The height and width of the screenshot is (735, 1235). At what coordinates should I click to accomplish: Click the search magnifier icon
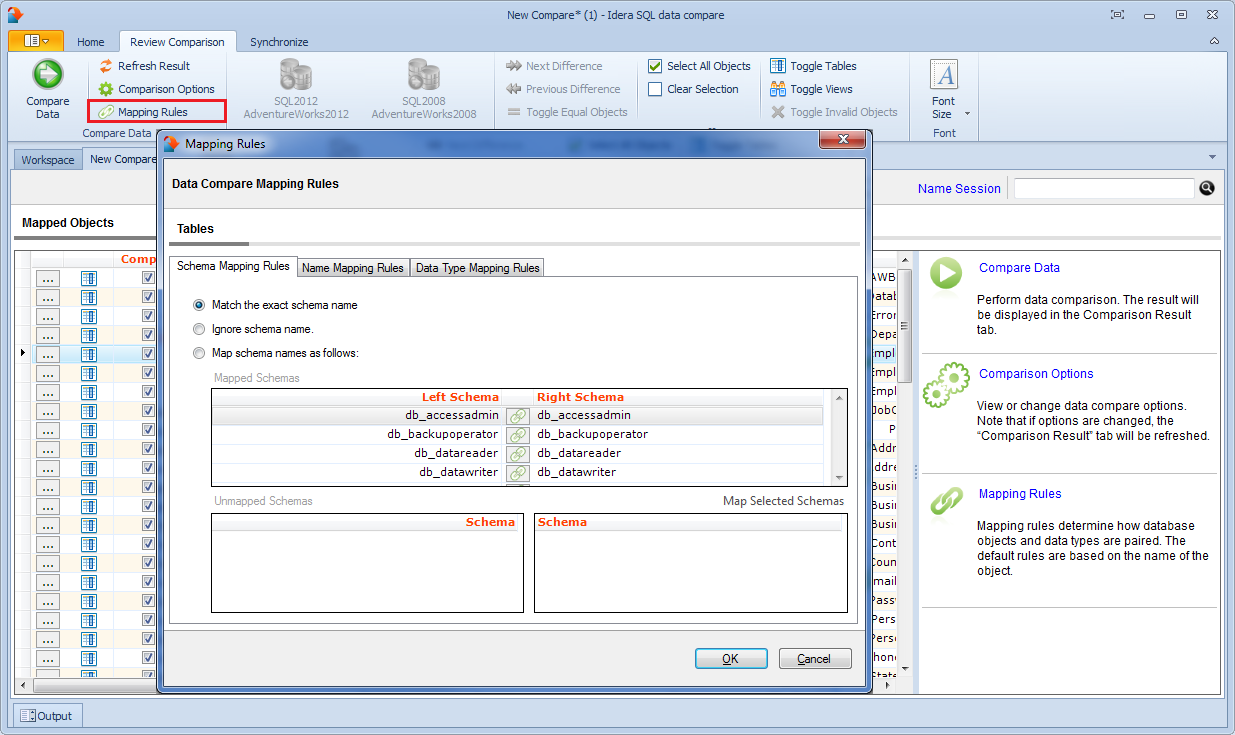tap(1207, 188)
